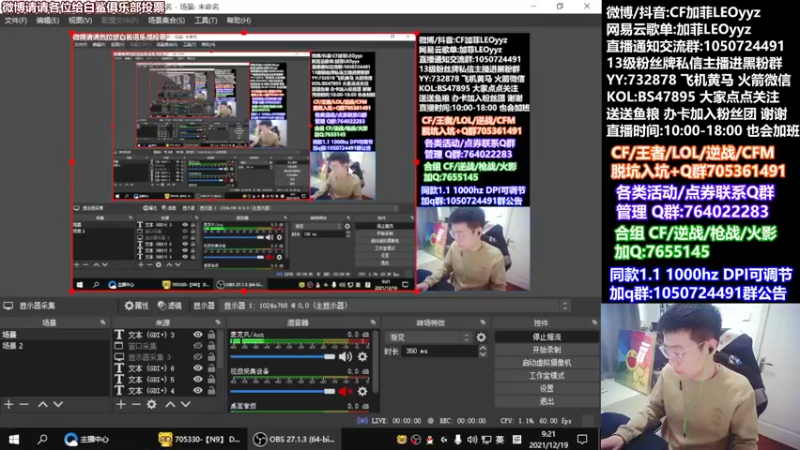Open display selector 显示器 1: 1024x768 dropdown
800x450 pixels.
tap(396, 306)
